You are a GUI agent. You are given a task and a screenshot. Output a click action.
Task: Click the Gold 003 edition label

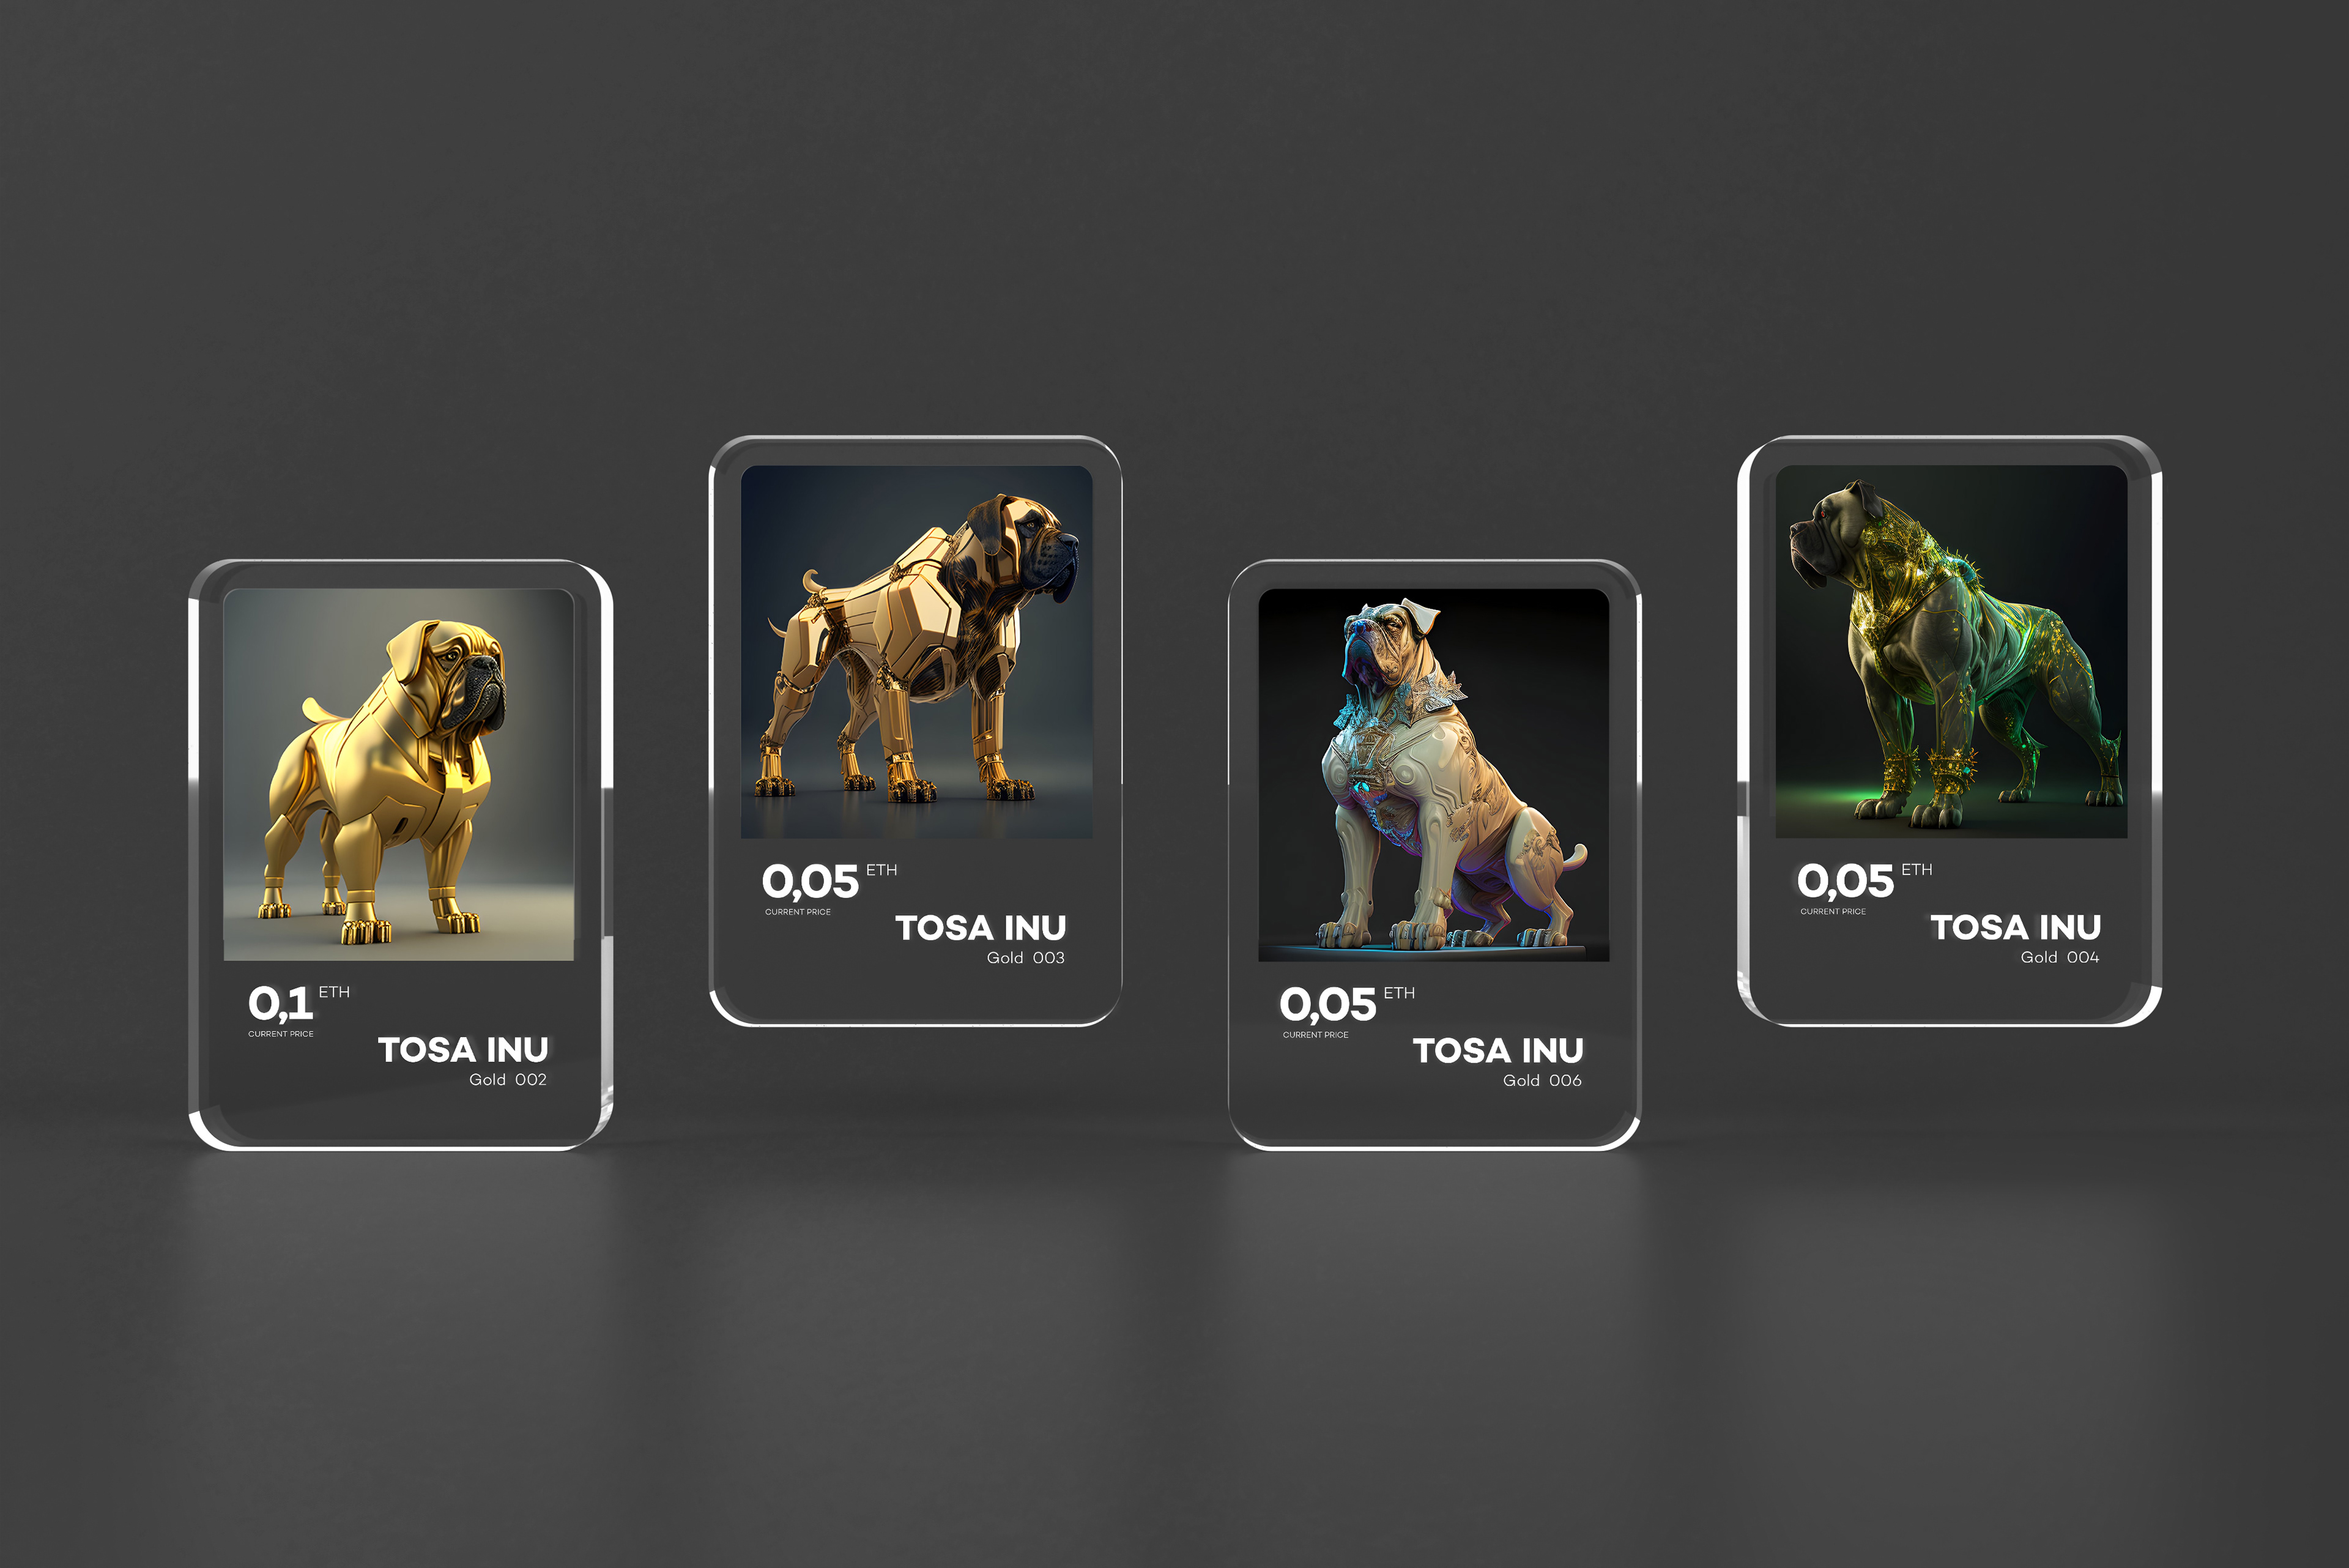click(x=1026, y=958)
